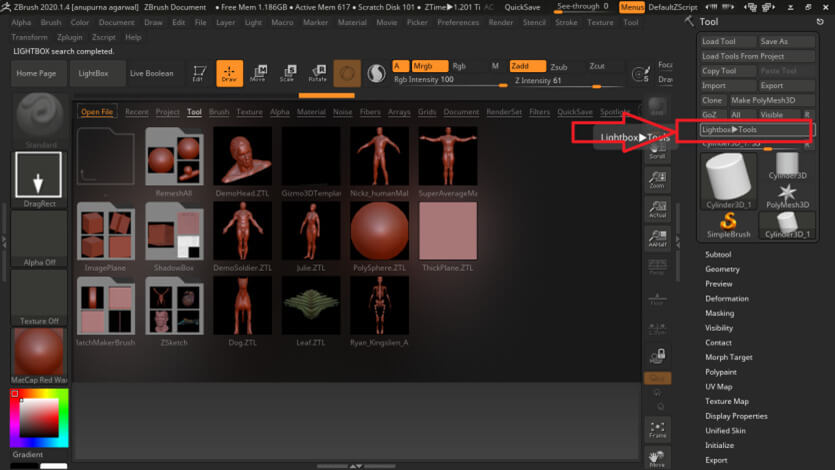Click the Zoom canvas icon
The height and width of the screenshot is (470, 835).
tap(657, 180)
